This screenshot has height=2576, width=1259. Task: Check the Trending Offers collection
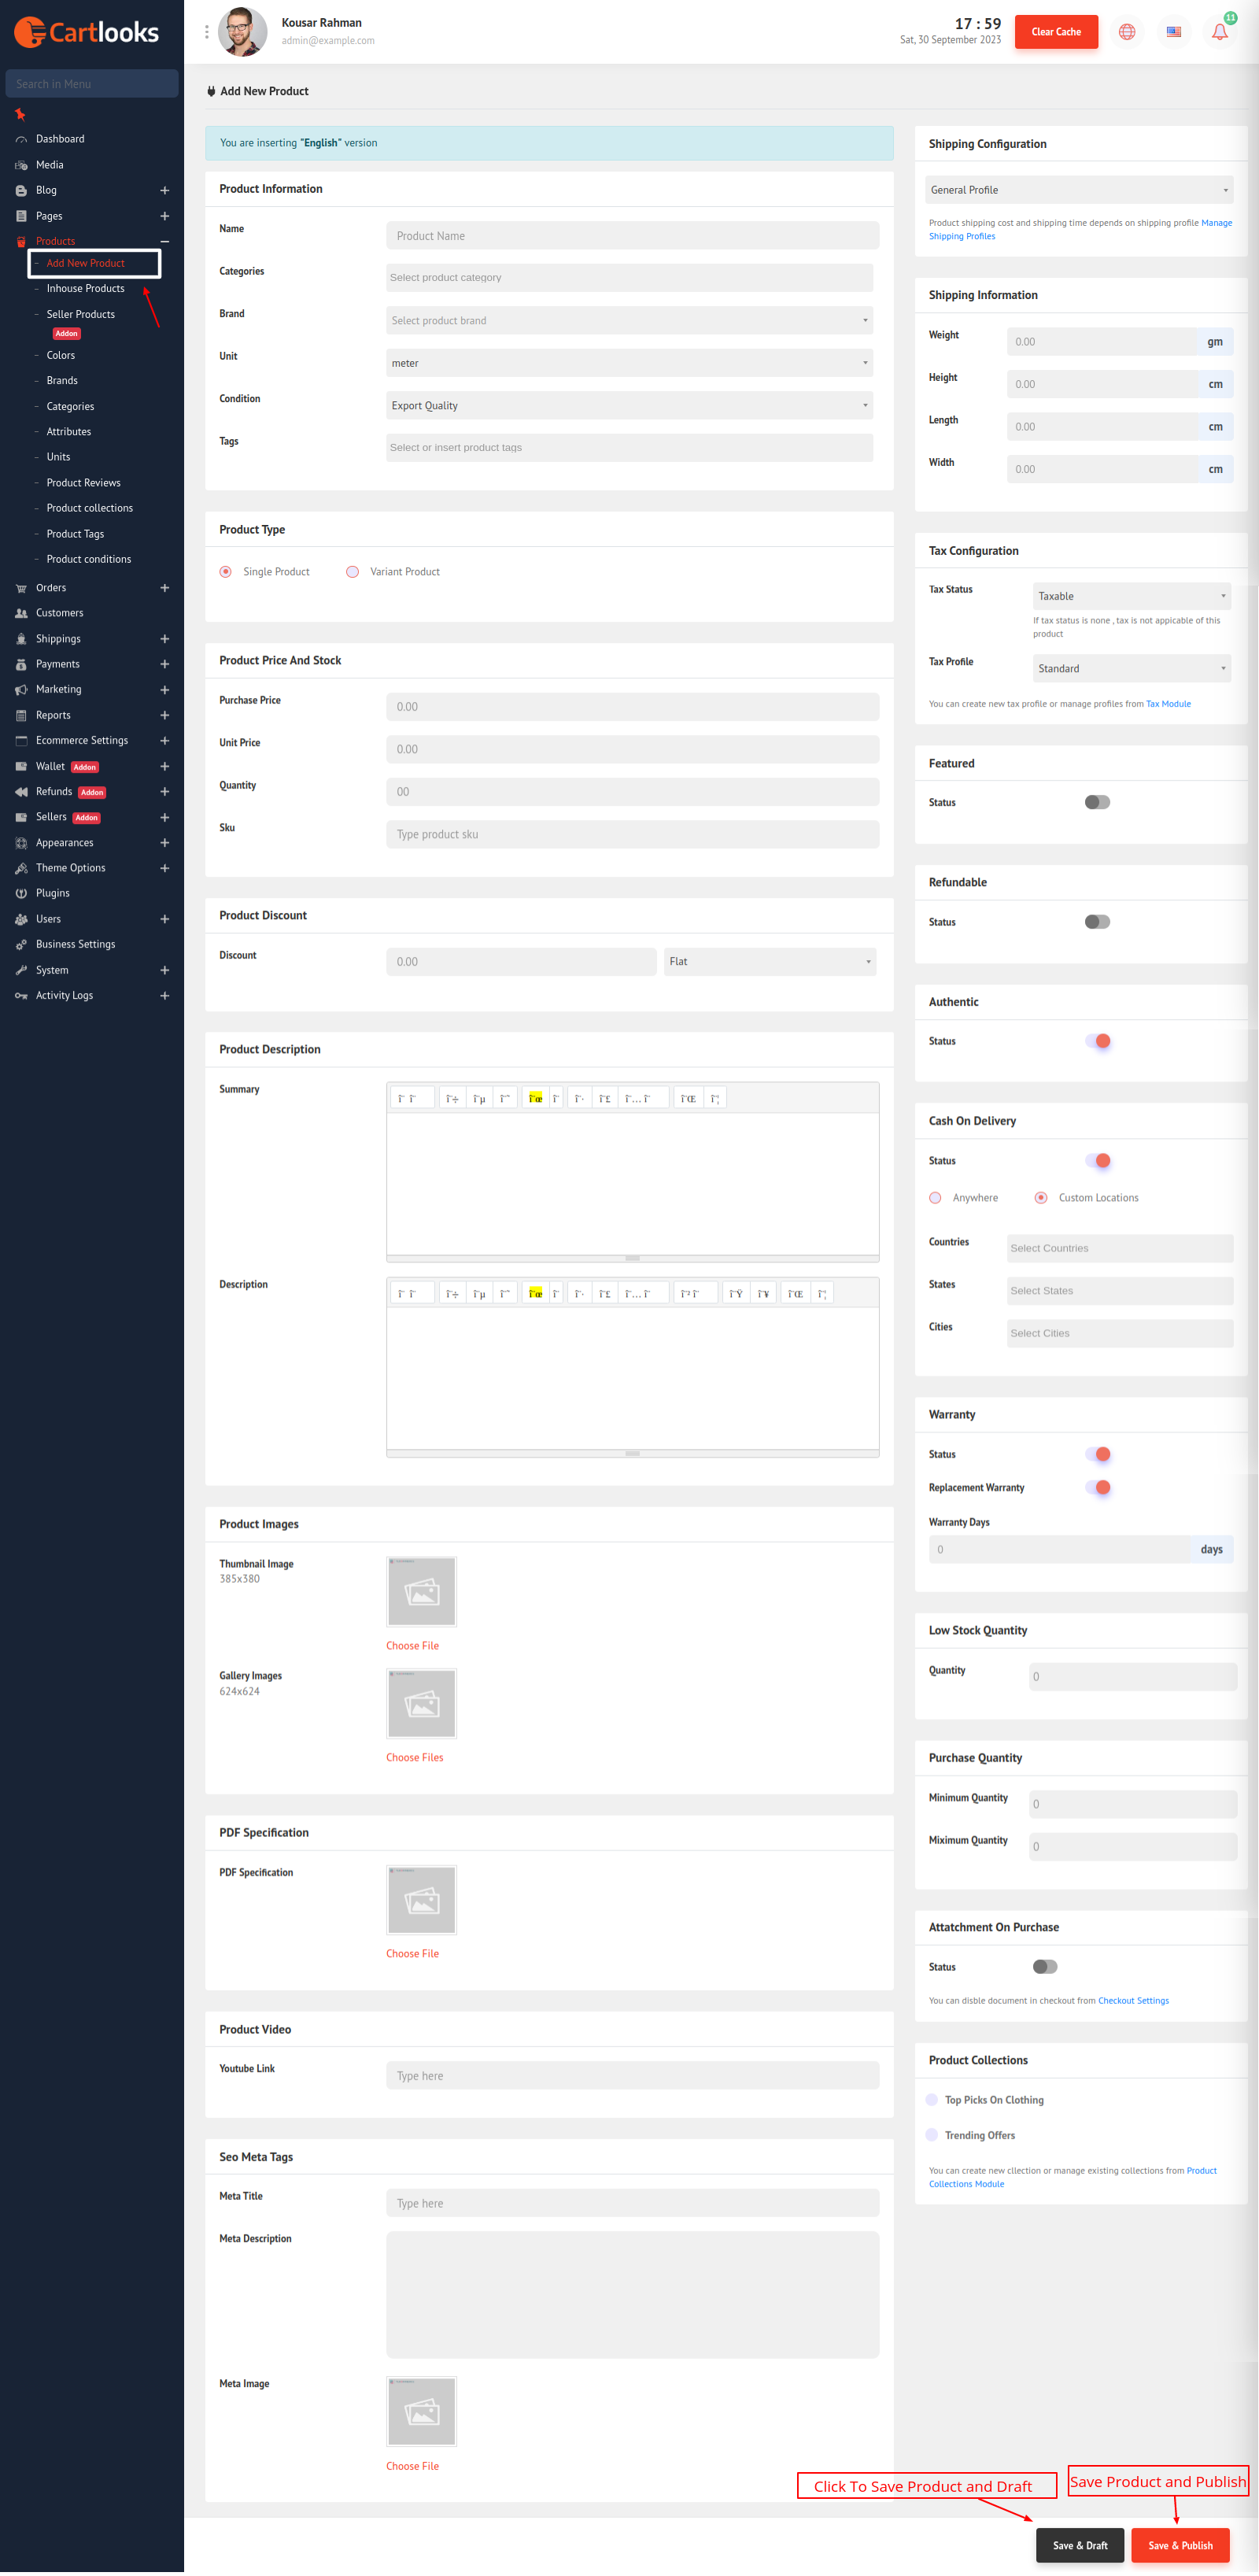coord(932,2134)
